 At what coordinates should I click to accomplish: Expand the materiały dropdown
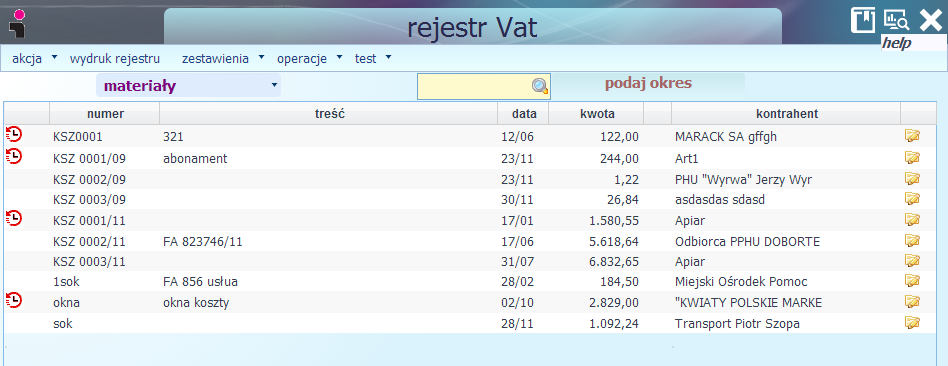pyautogui.click(x=188, y=85)
